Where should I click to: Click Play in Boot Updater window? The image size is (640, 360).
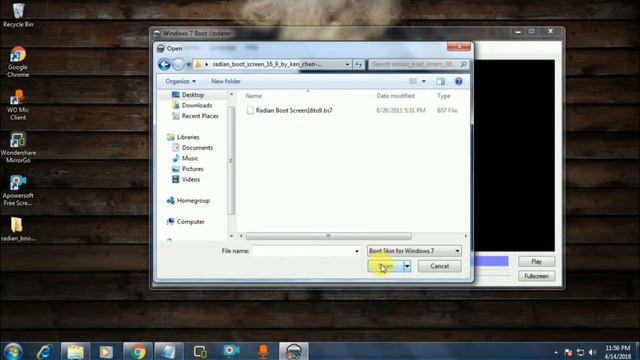[x=536, y=261]
